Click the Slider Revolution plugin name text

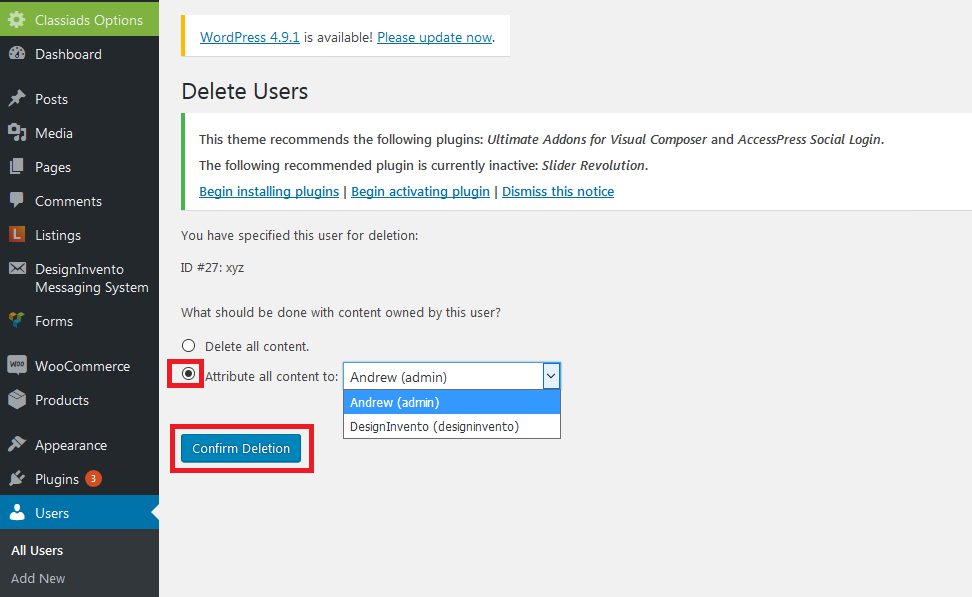coord(593,166)
